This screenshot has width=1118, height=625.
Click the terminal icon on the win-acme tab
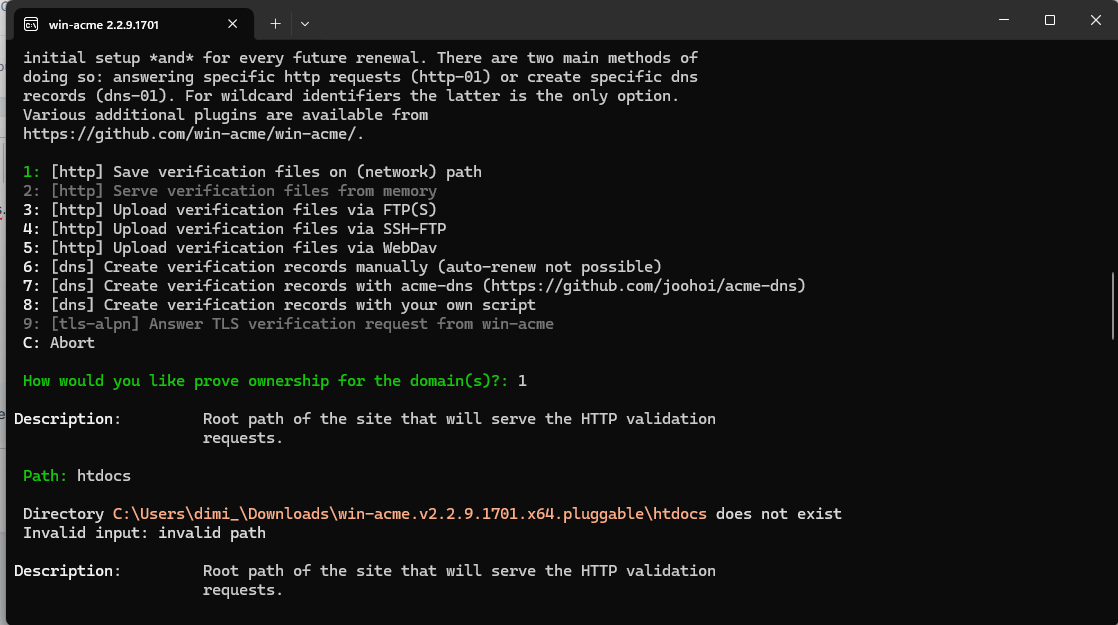(x=31, y=24)
